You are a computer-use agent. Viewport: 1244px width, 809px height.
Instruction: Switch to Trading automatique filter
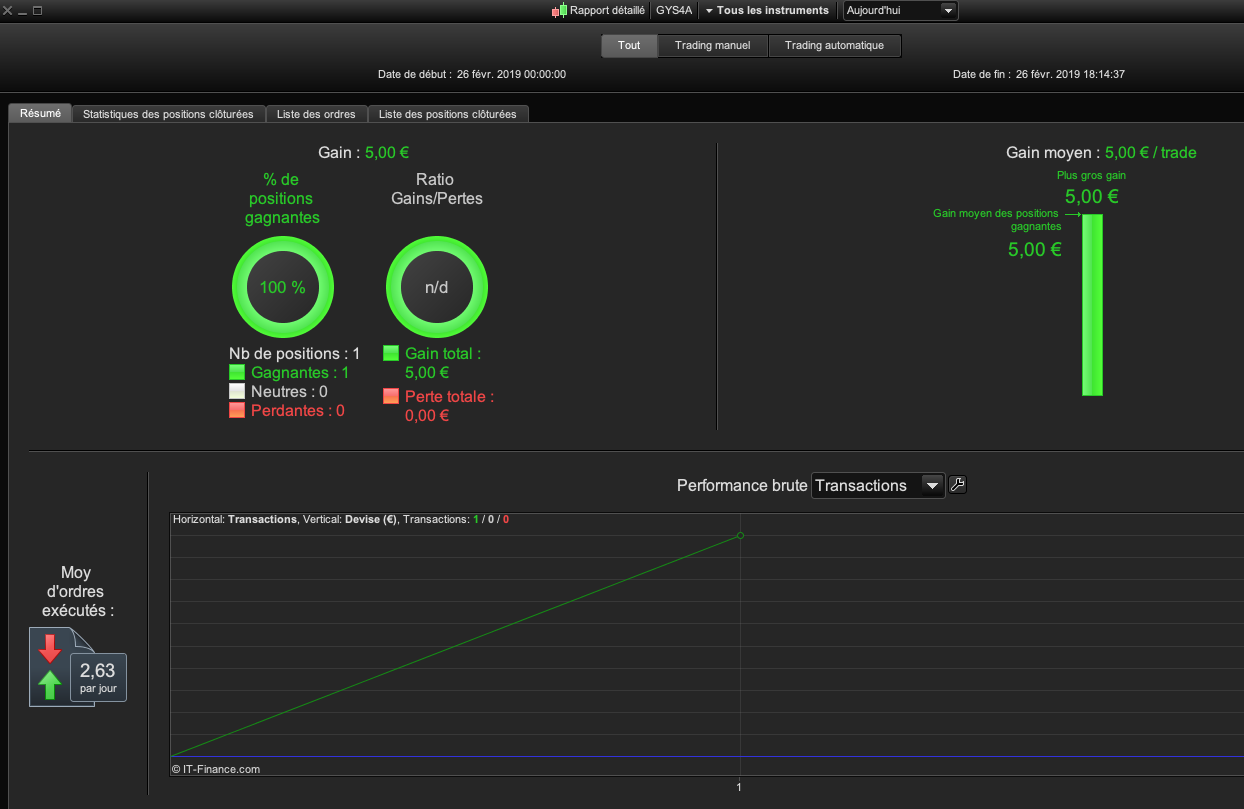pos(834,46)
